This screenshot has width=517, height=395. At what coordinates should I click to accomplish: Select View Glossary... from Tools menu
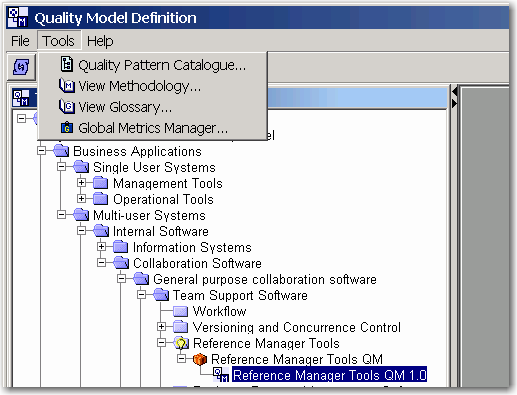pyautogui.click(x=153, y=107)
